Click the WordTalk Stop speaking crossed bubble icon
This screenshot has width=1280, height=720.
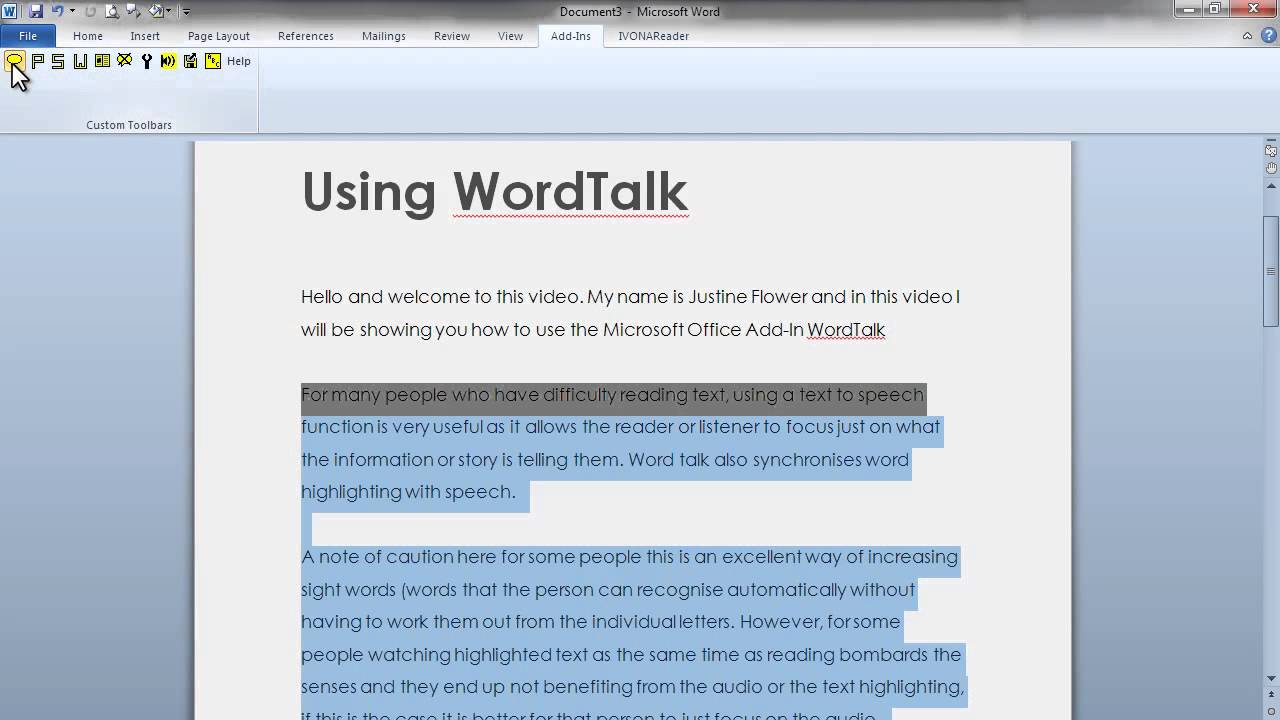pyautogui.click(x=124, y=61)
